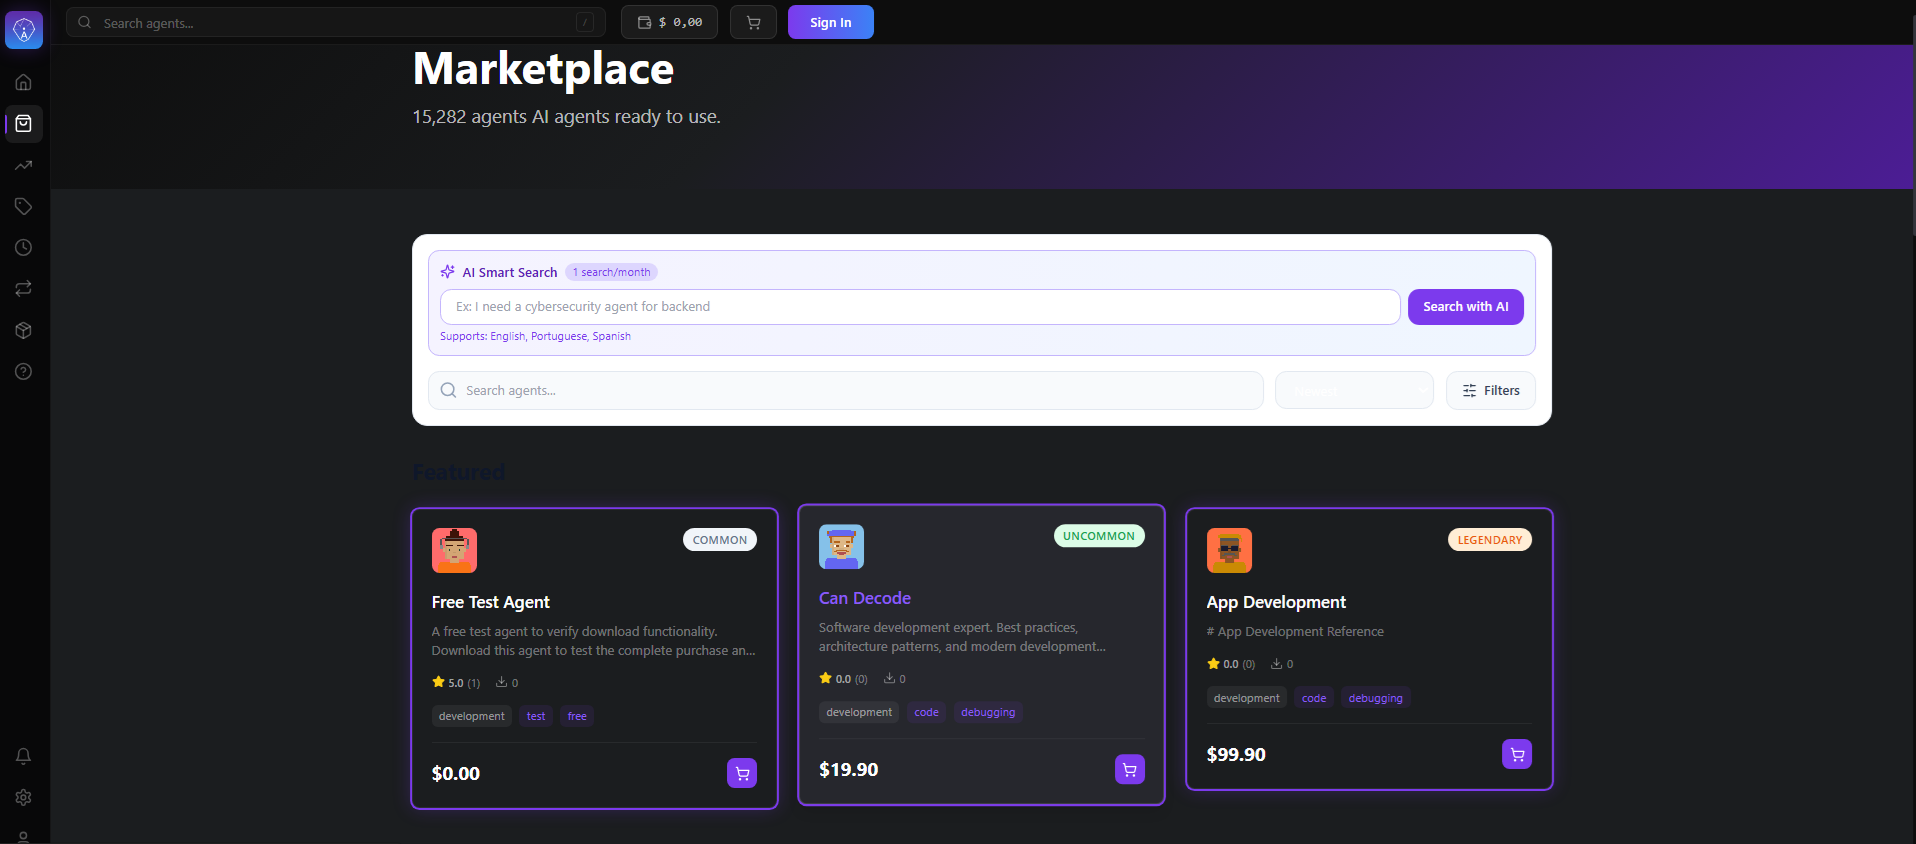The image size is (1916, 844).
Task: Click the Can Decode avatar image
Action: pos(841,546)
